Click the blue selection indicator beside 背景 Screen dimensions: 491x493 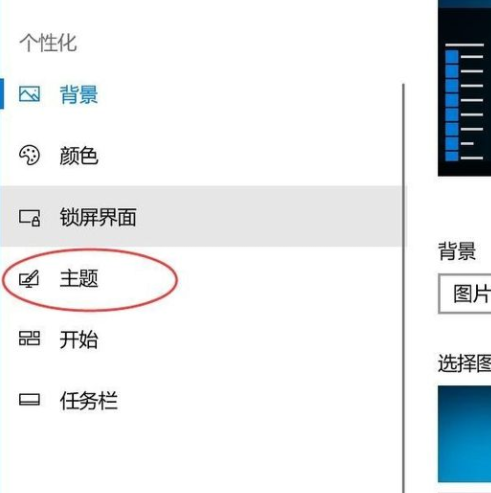[x=2, y=94]
